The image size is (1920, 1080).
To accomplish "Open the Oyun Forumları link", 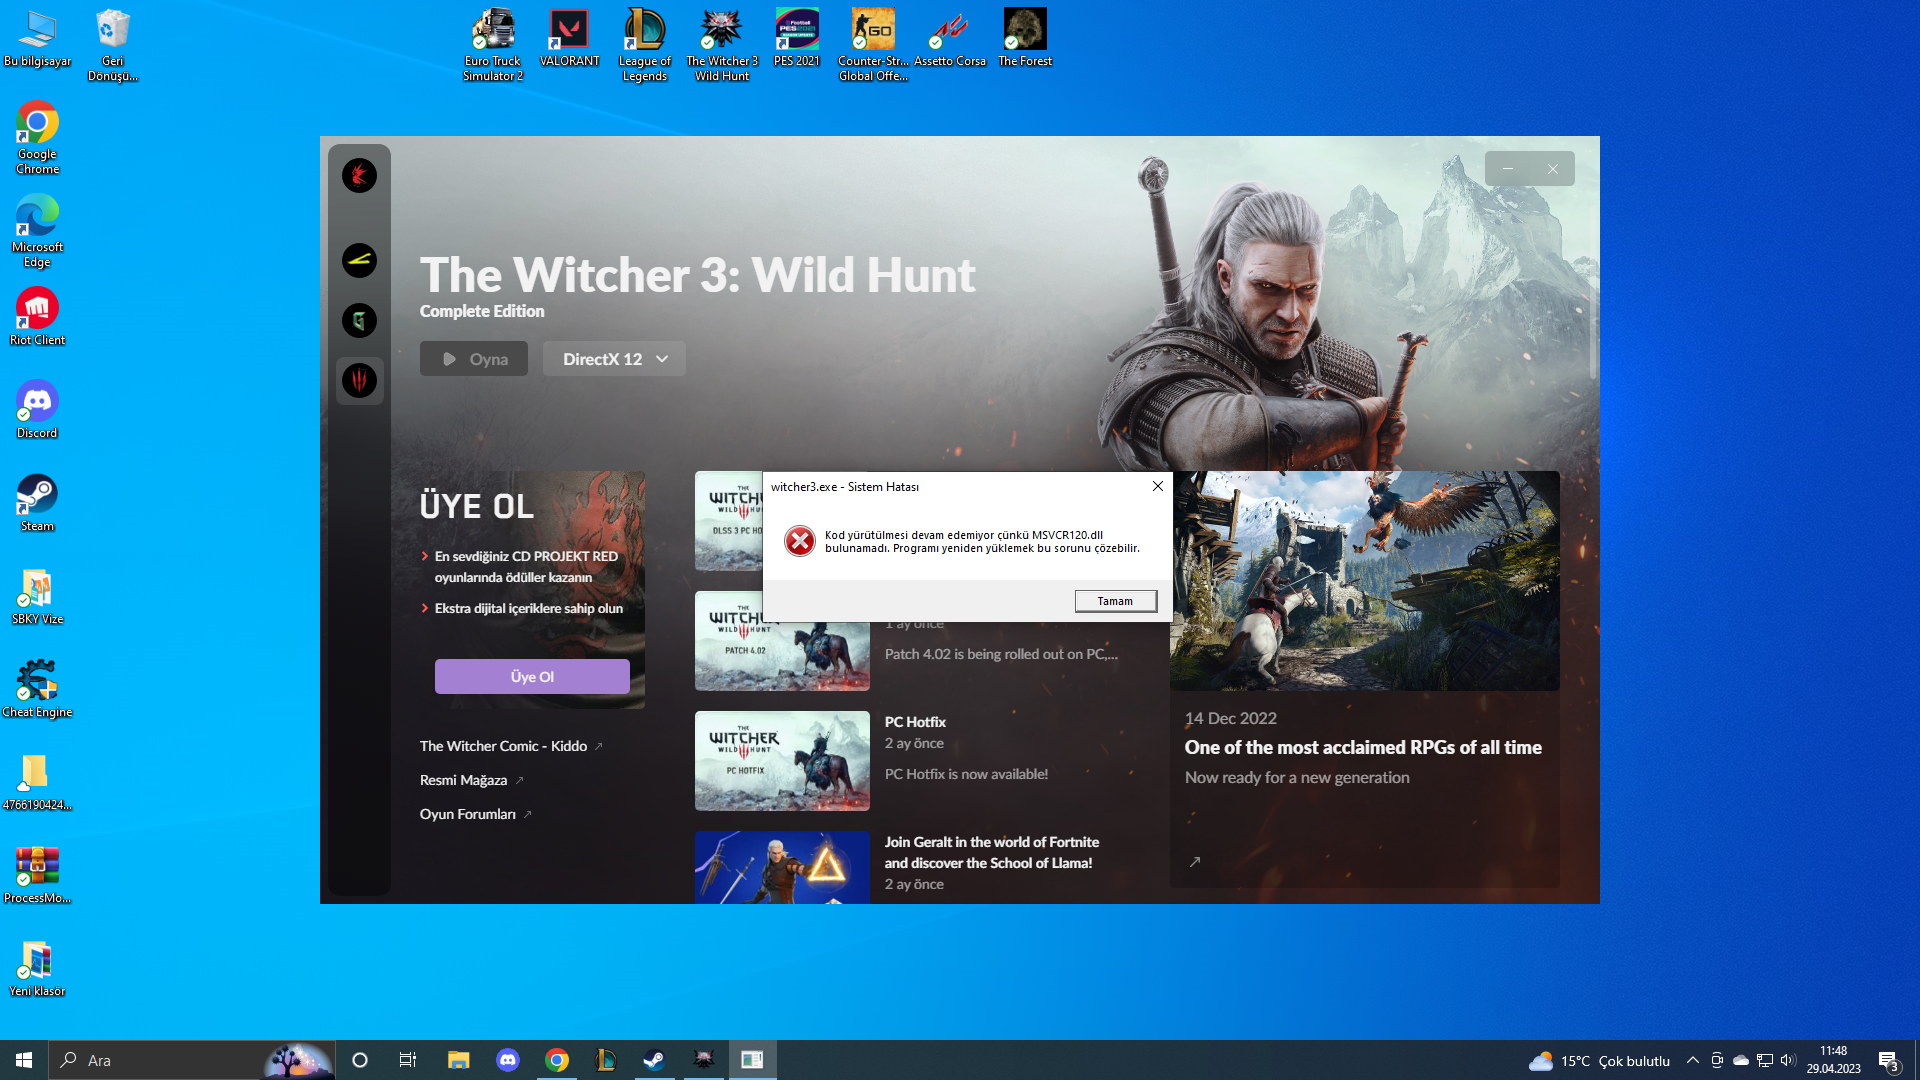I will pyautogui.click(x=468, y=814).
